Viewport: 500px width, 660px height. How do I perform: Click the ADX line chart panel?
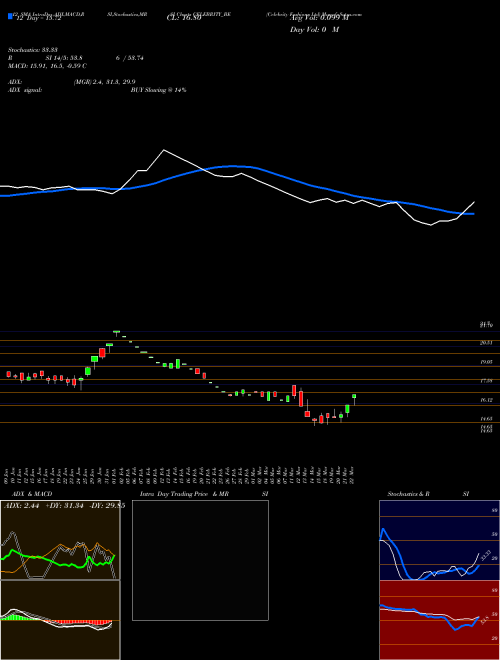[60, 540]
